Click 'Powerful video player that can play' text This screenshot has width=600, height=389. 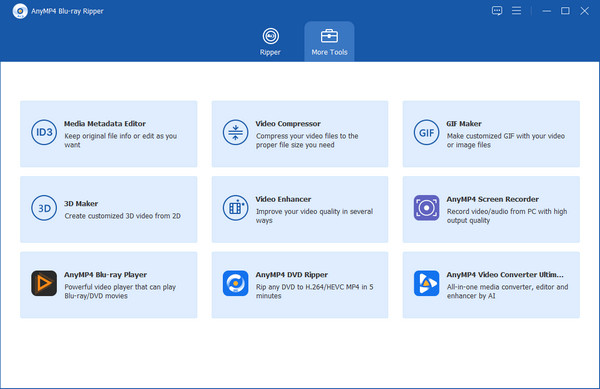[120, 291]
